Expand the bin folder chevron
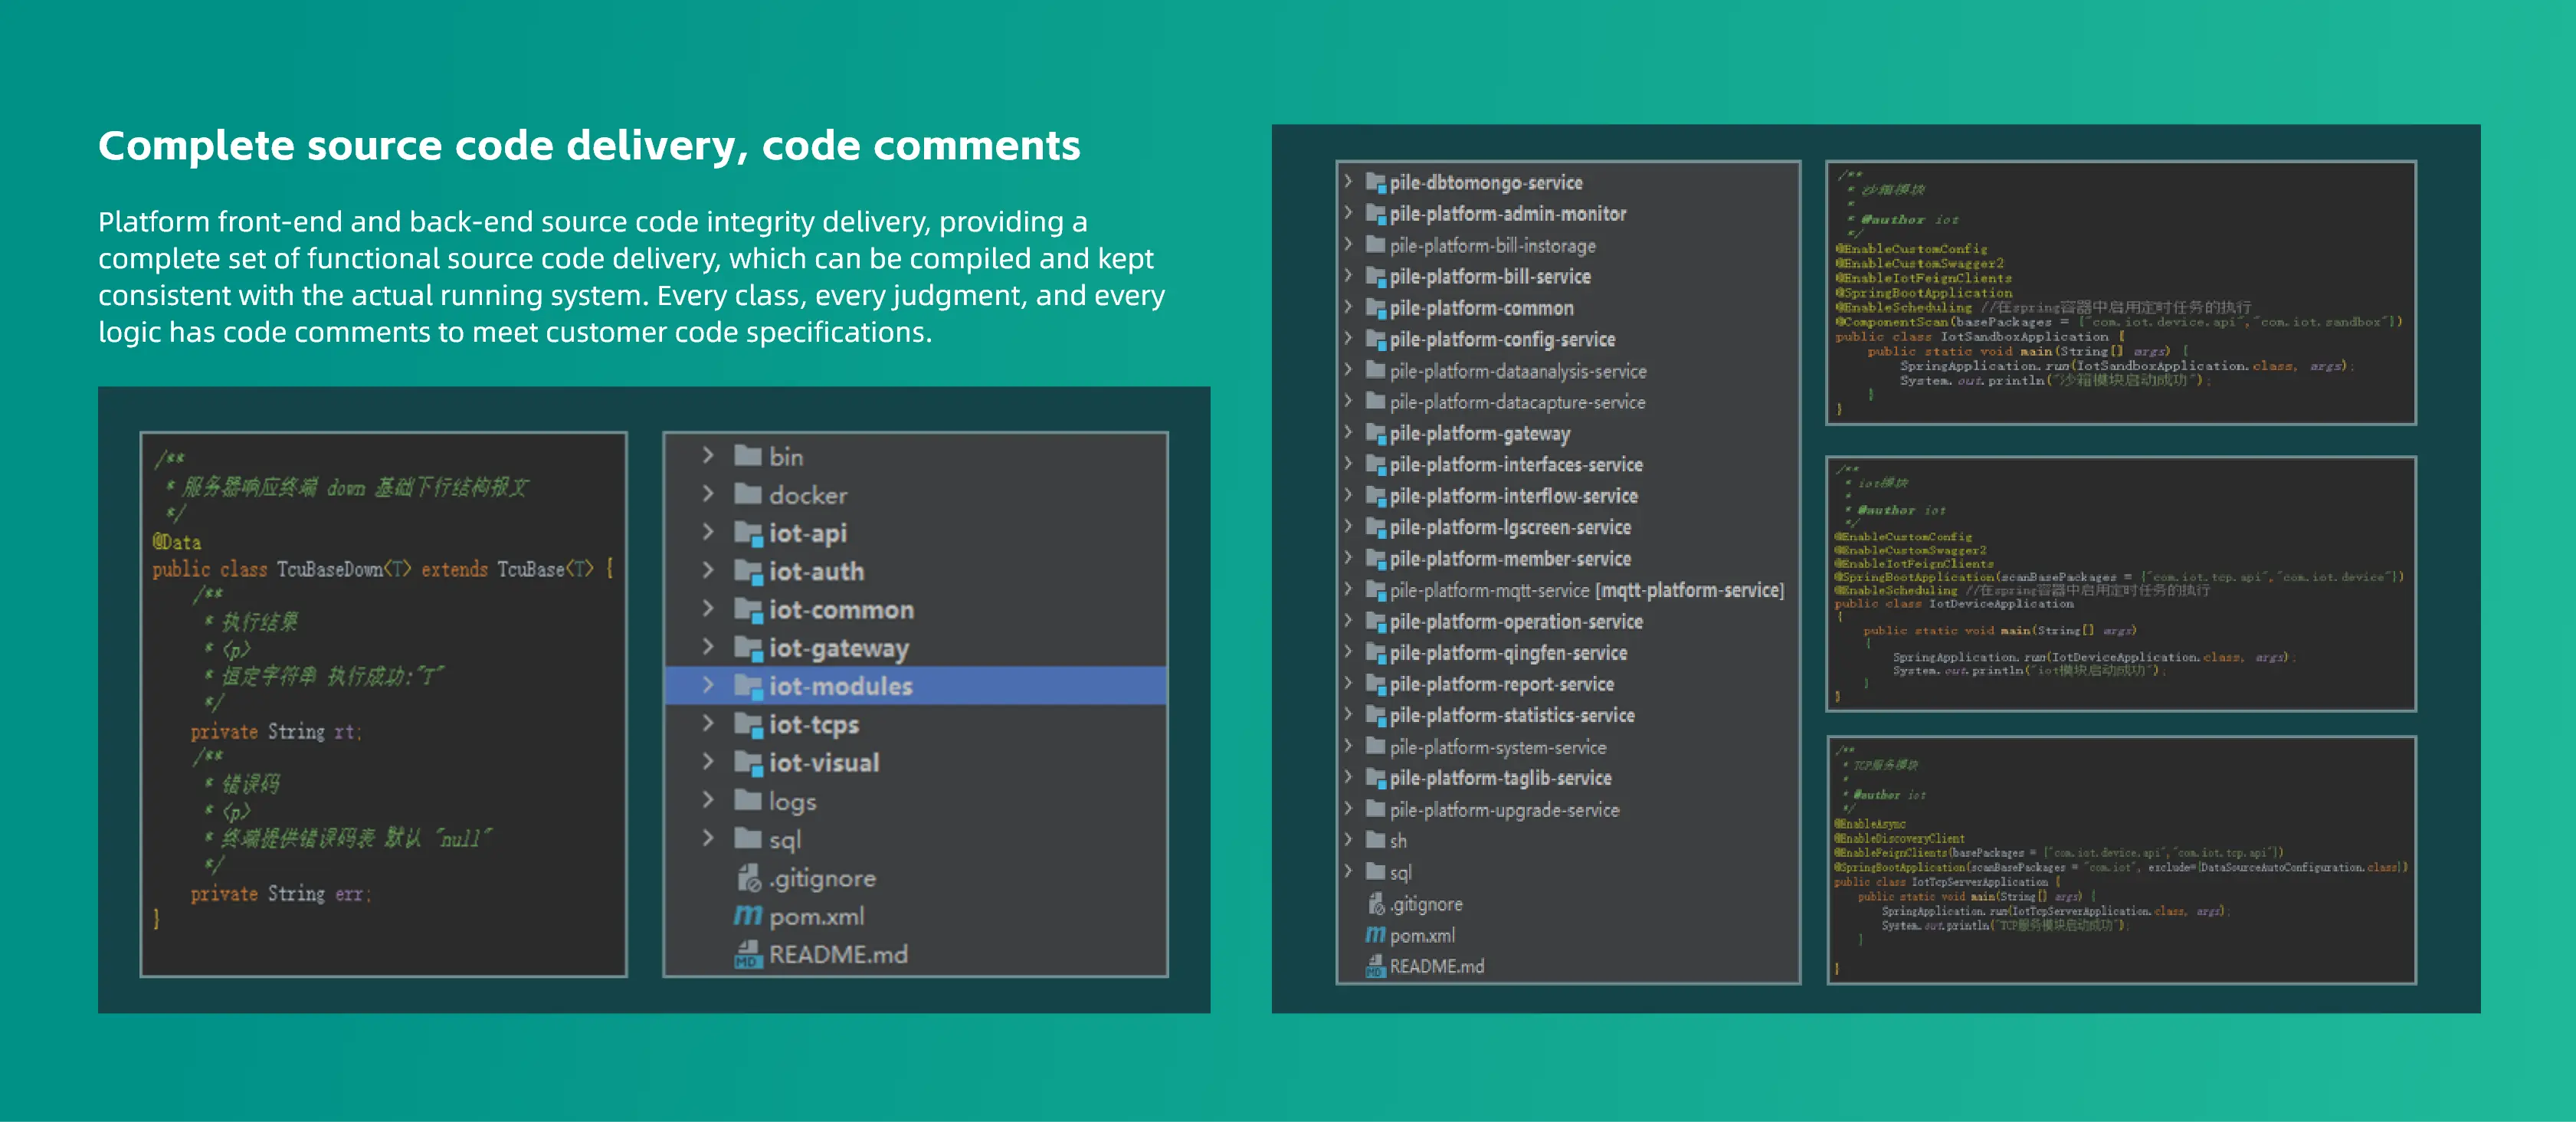 pos(708,455)
